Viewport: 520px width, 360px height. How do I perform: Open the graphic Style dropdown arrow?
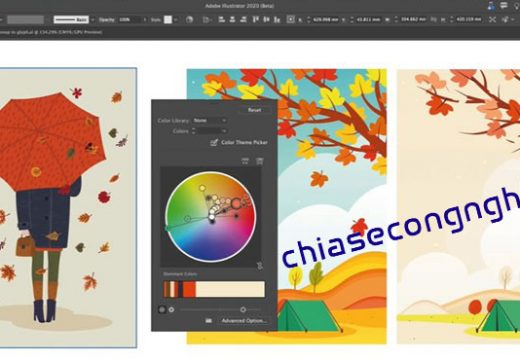coord(175,20)
